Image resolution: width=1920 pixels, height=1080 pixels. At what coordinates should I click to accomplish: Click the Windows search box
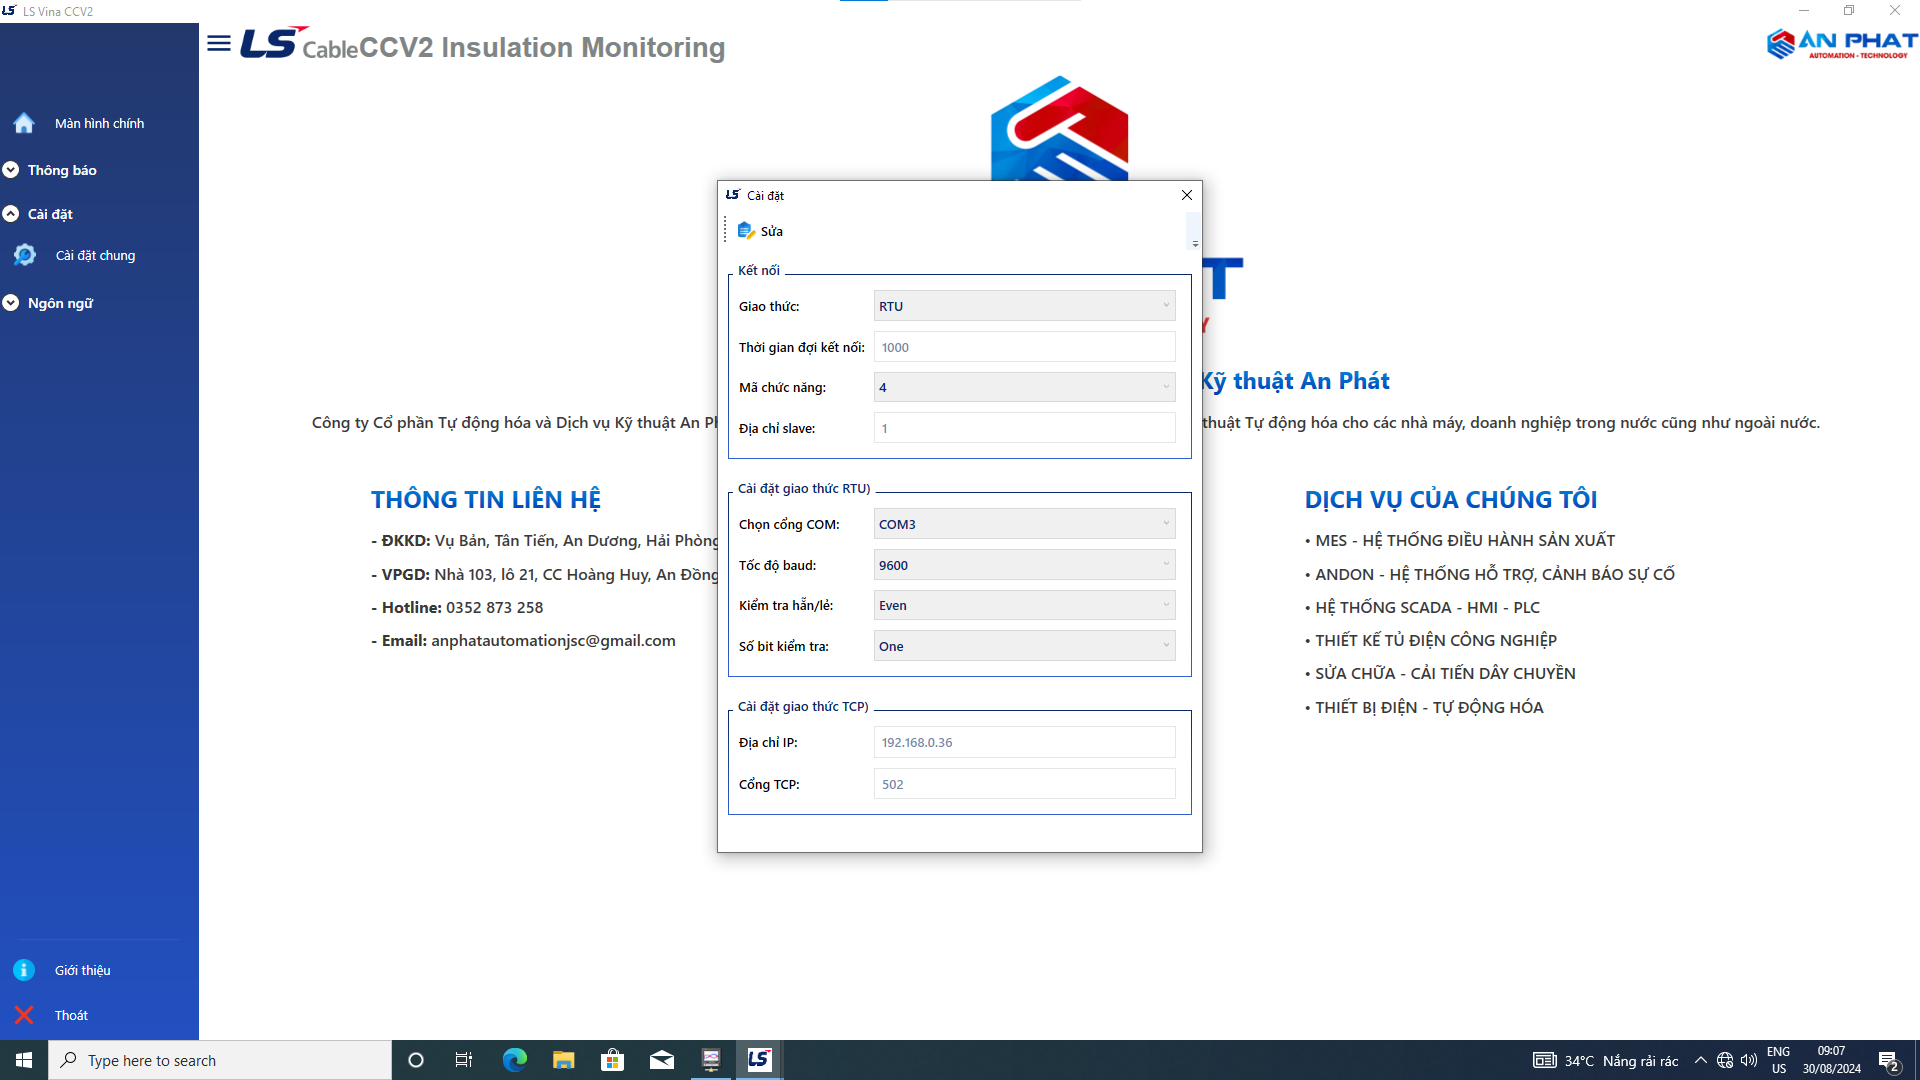click(220, 1060)
